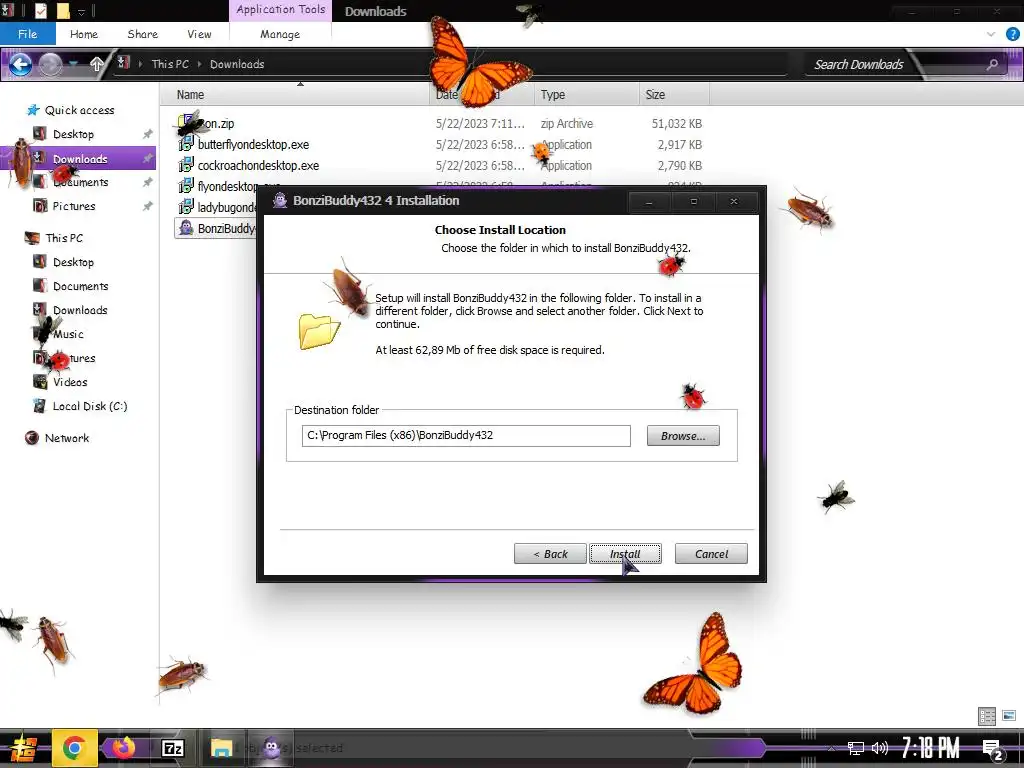Open File Explorer taskbar icon
The image size is (1024, 768).
pos(221,748)
